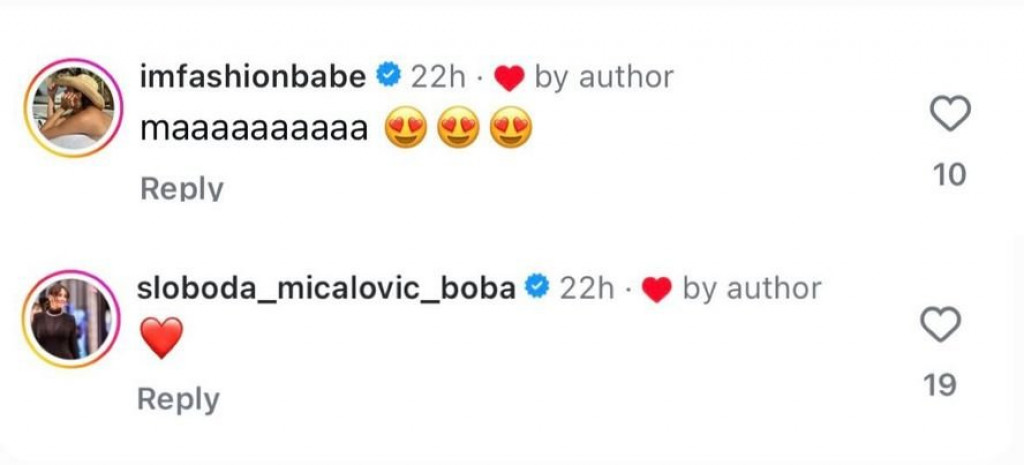The image size is (1024, 465).
Task: Open imfashionbabe's profile picture
Action: [x=69, y=108]
